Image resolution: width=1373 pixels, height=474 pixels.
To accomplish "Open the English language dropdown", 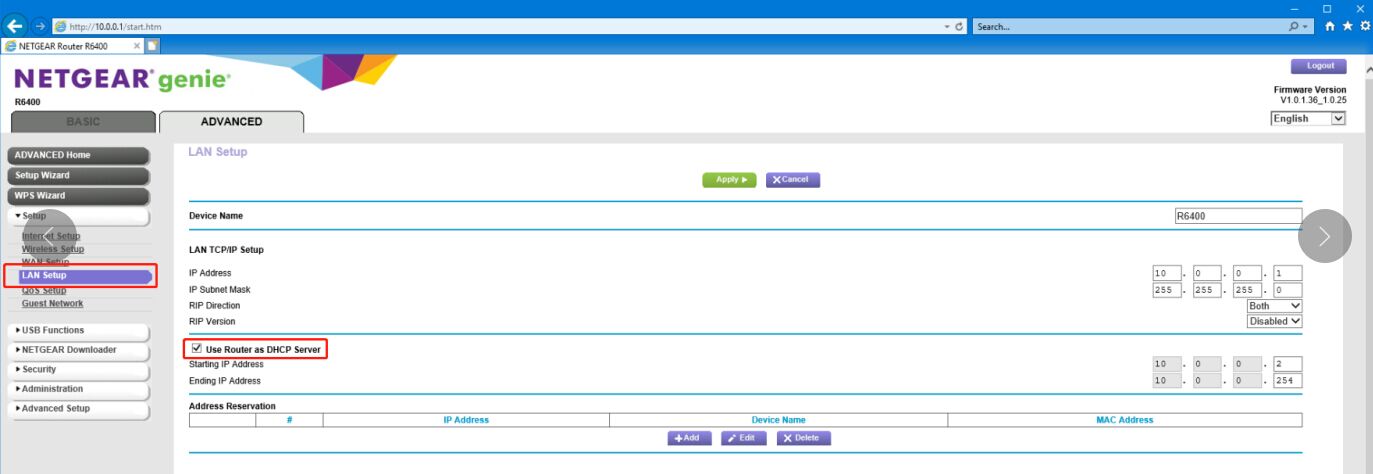I will pyautogui.click(x=1308, y=118).
